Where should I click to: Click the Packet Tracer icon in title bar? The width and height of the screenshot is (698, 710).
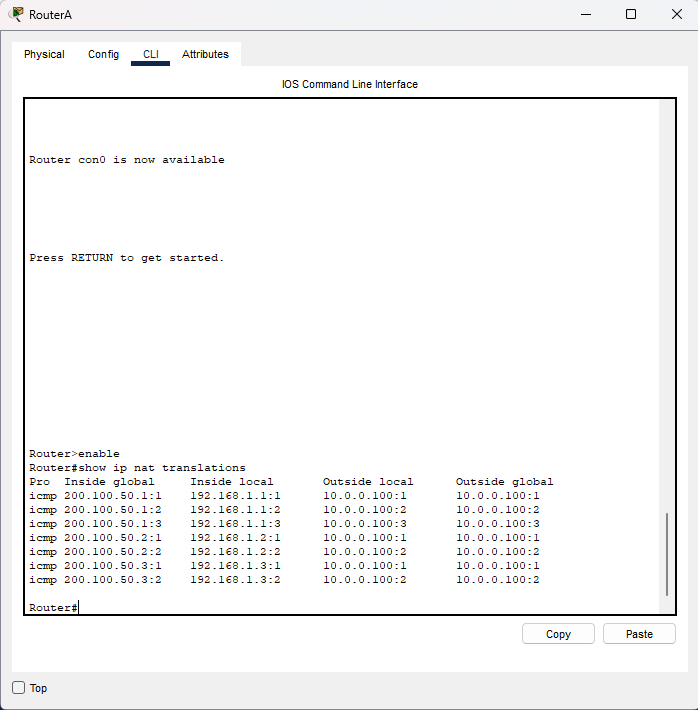(17, 15)
